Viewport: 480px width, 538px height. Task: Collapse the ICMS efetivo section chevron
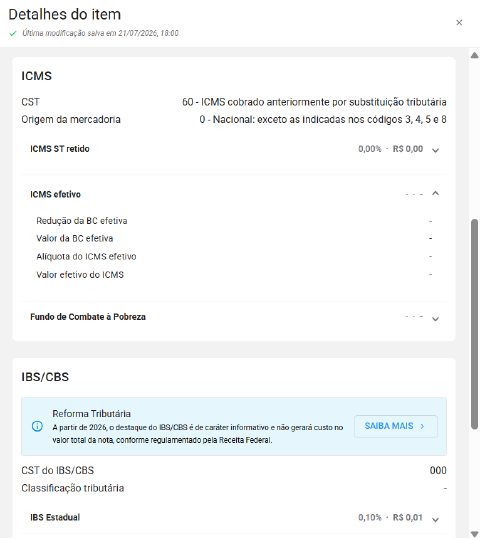coord(435,194)
